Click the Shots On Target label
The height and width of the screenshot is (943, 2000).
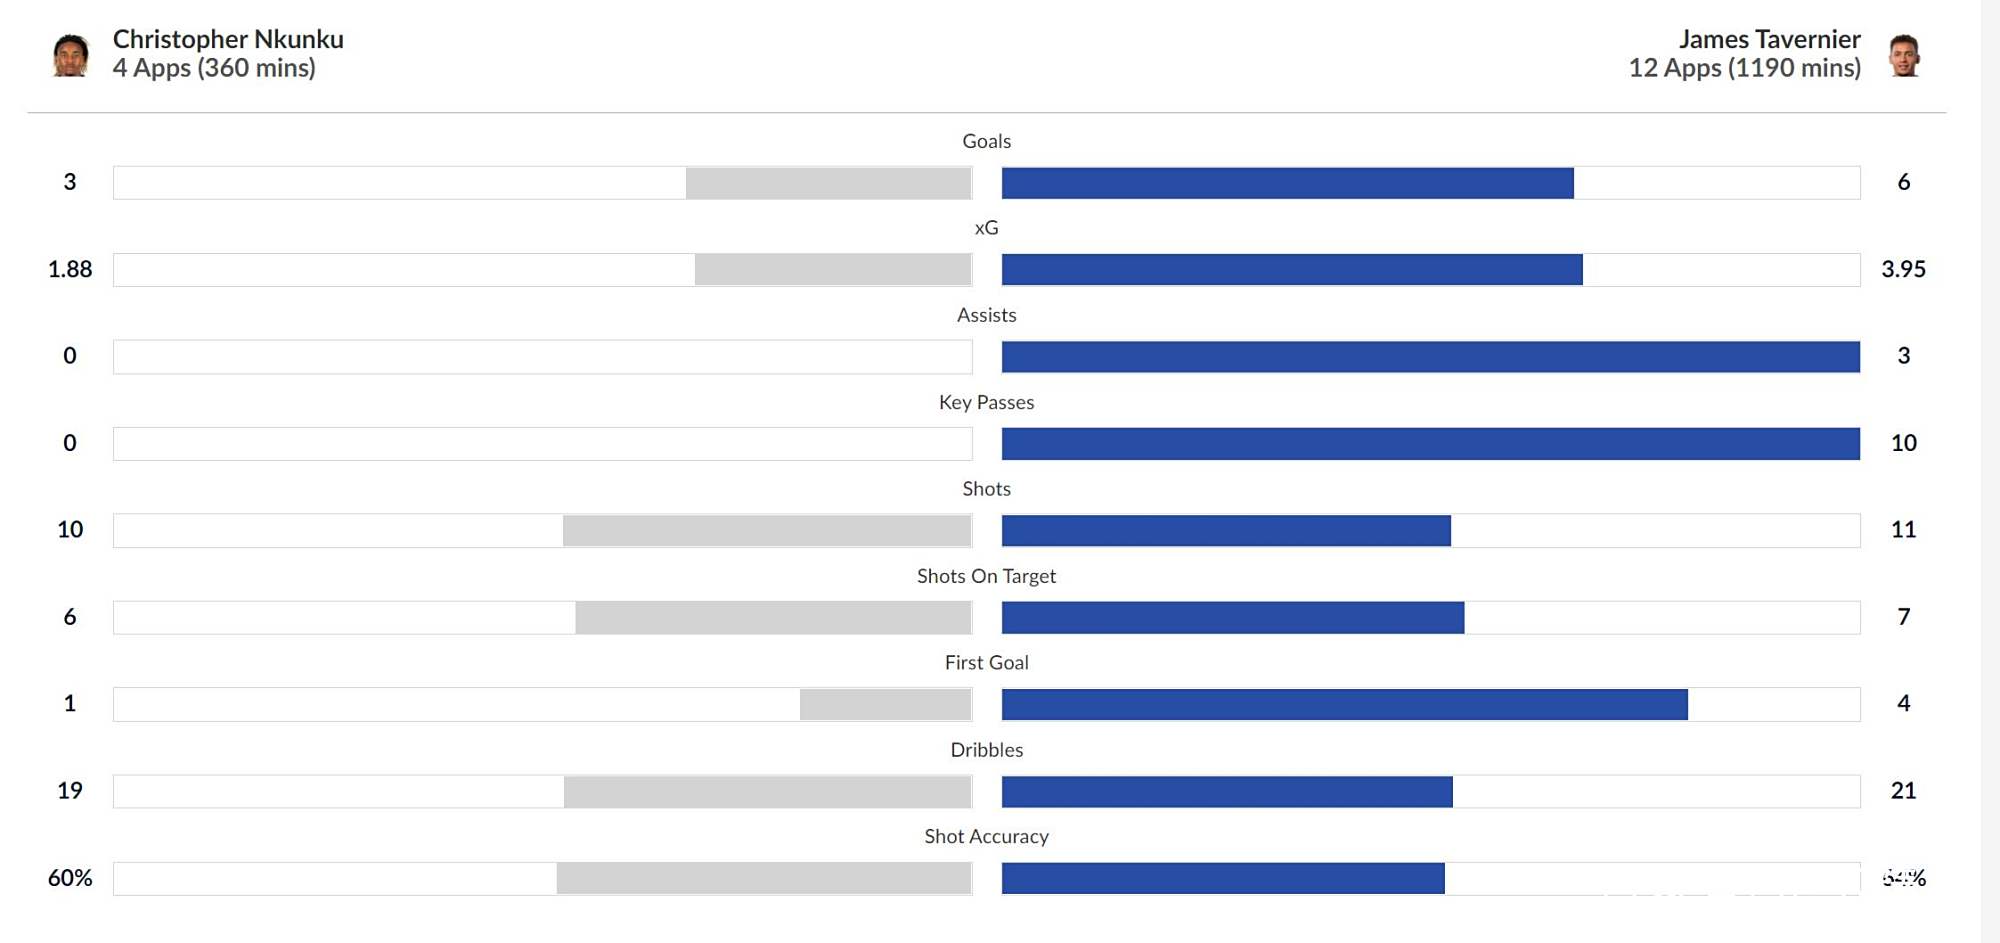[986, 576]
